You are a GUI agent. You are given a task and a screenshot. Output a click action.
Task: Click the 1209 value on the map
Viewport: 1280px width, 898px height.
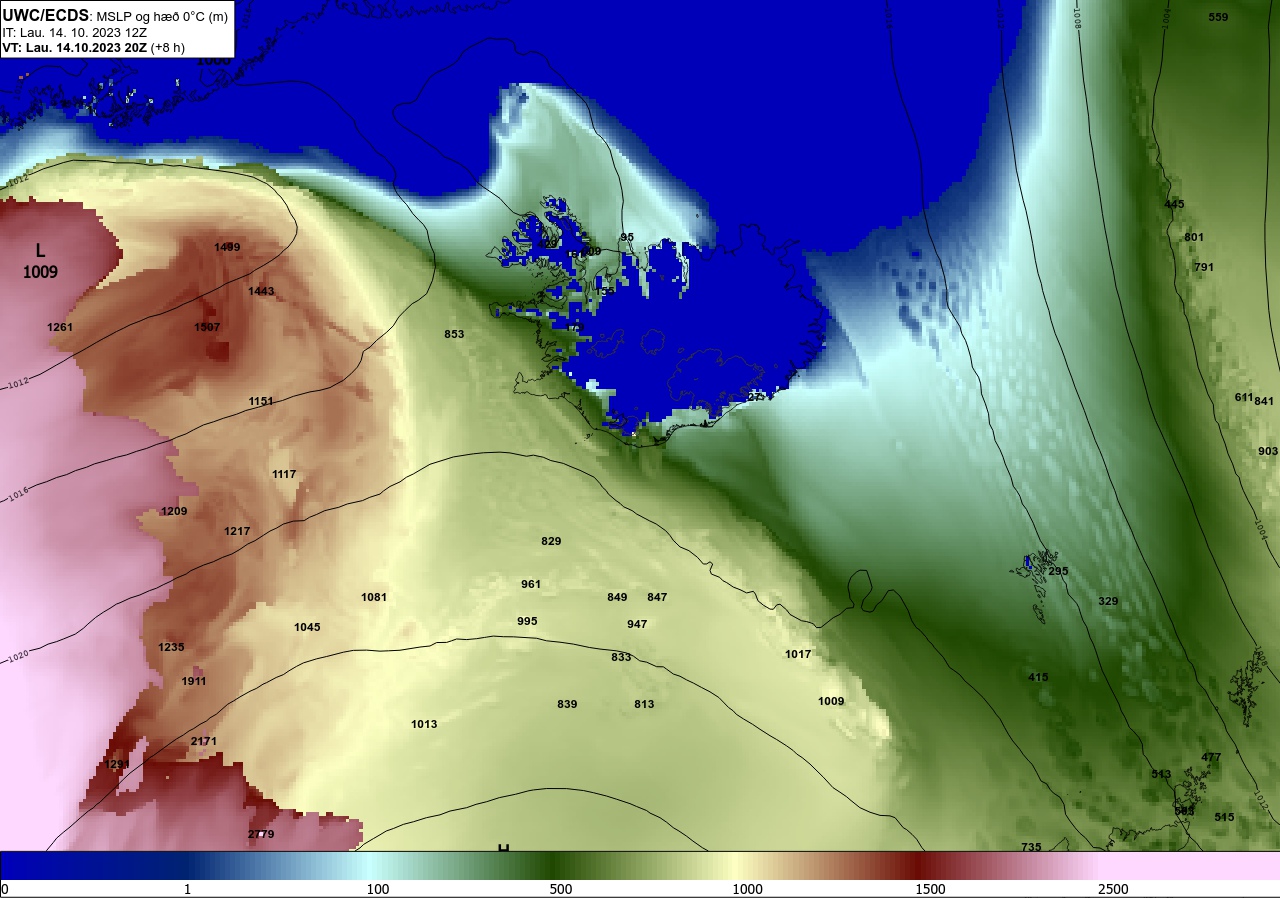click(x=174, y=511)
